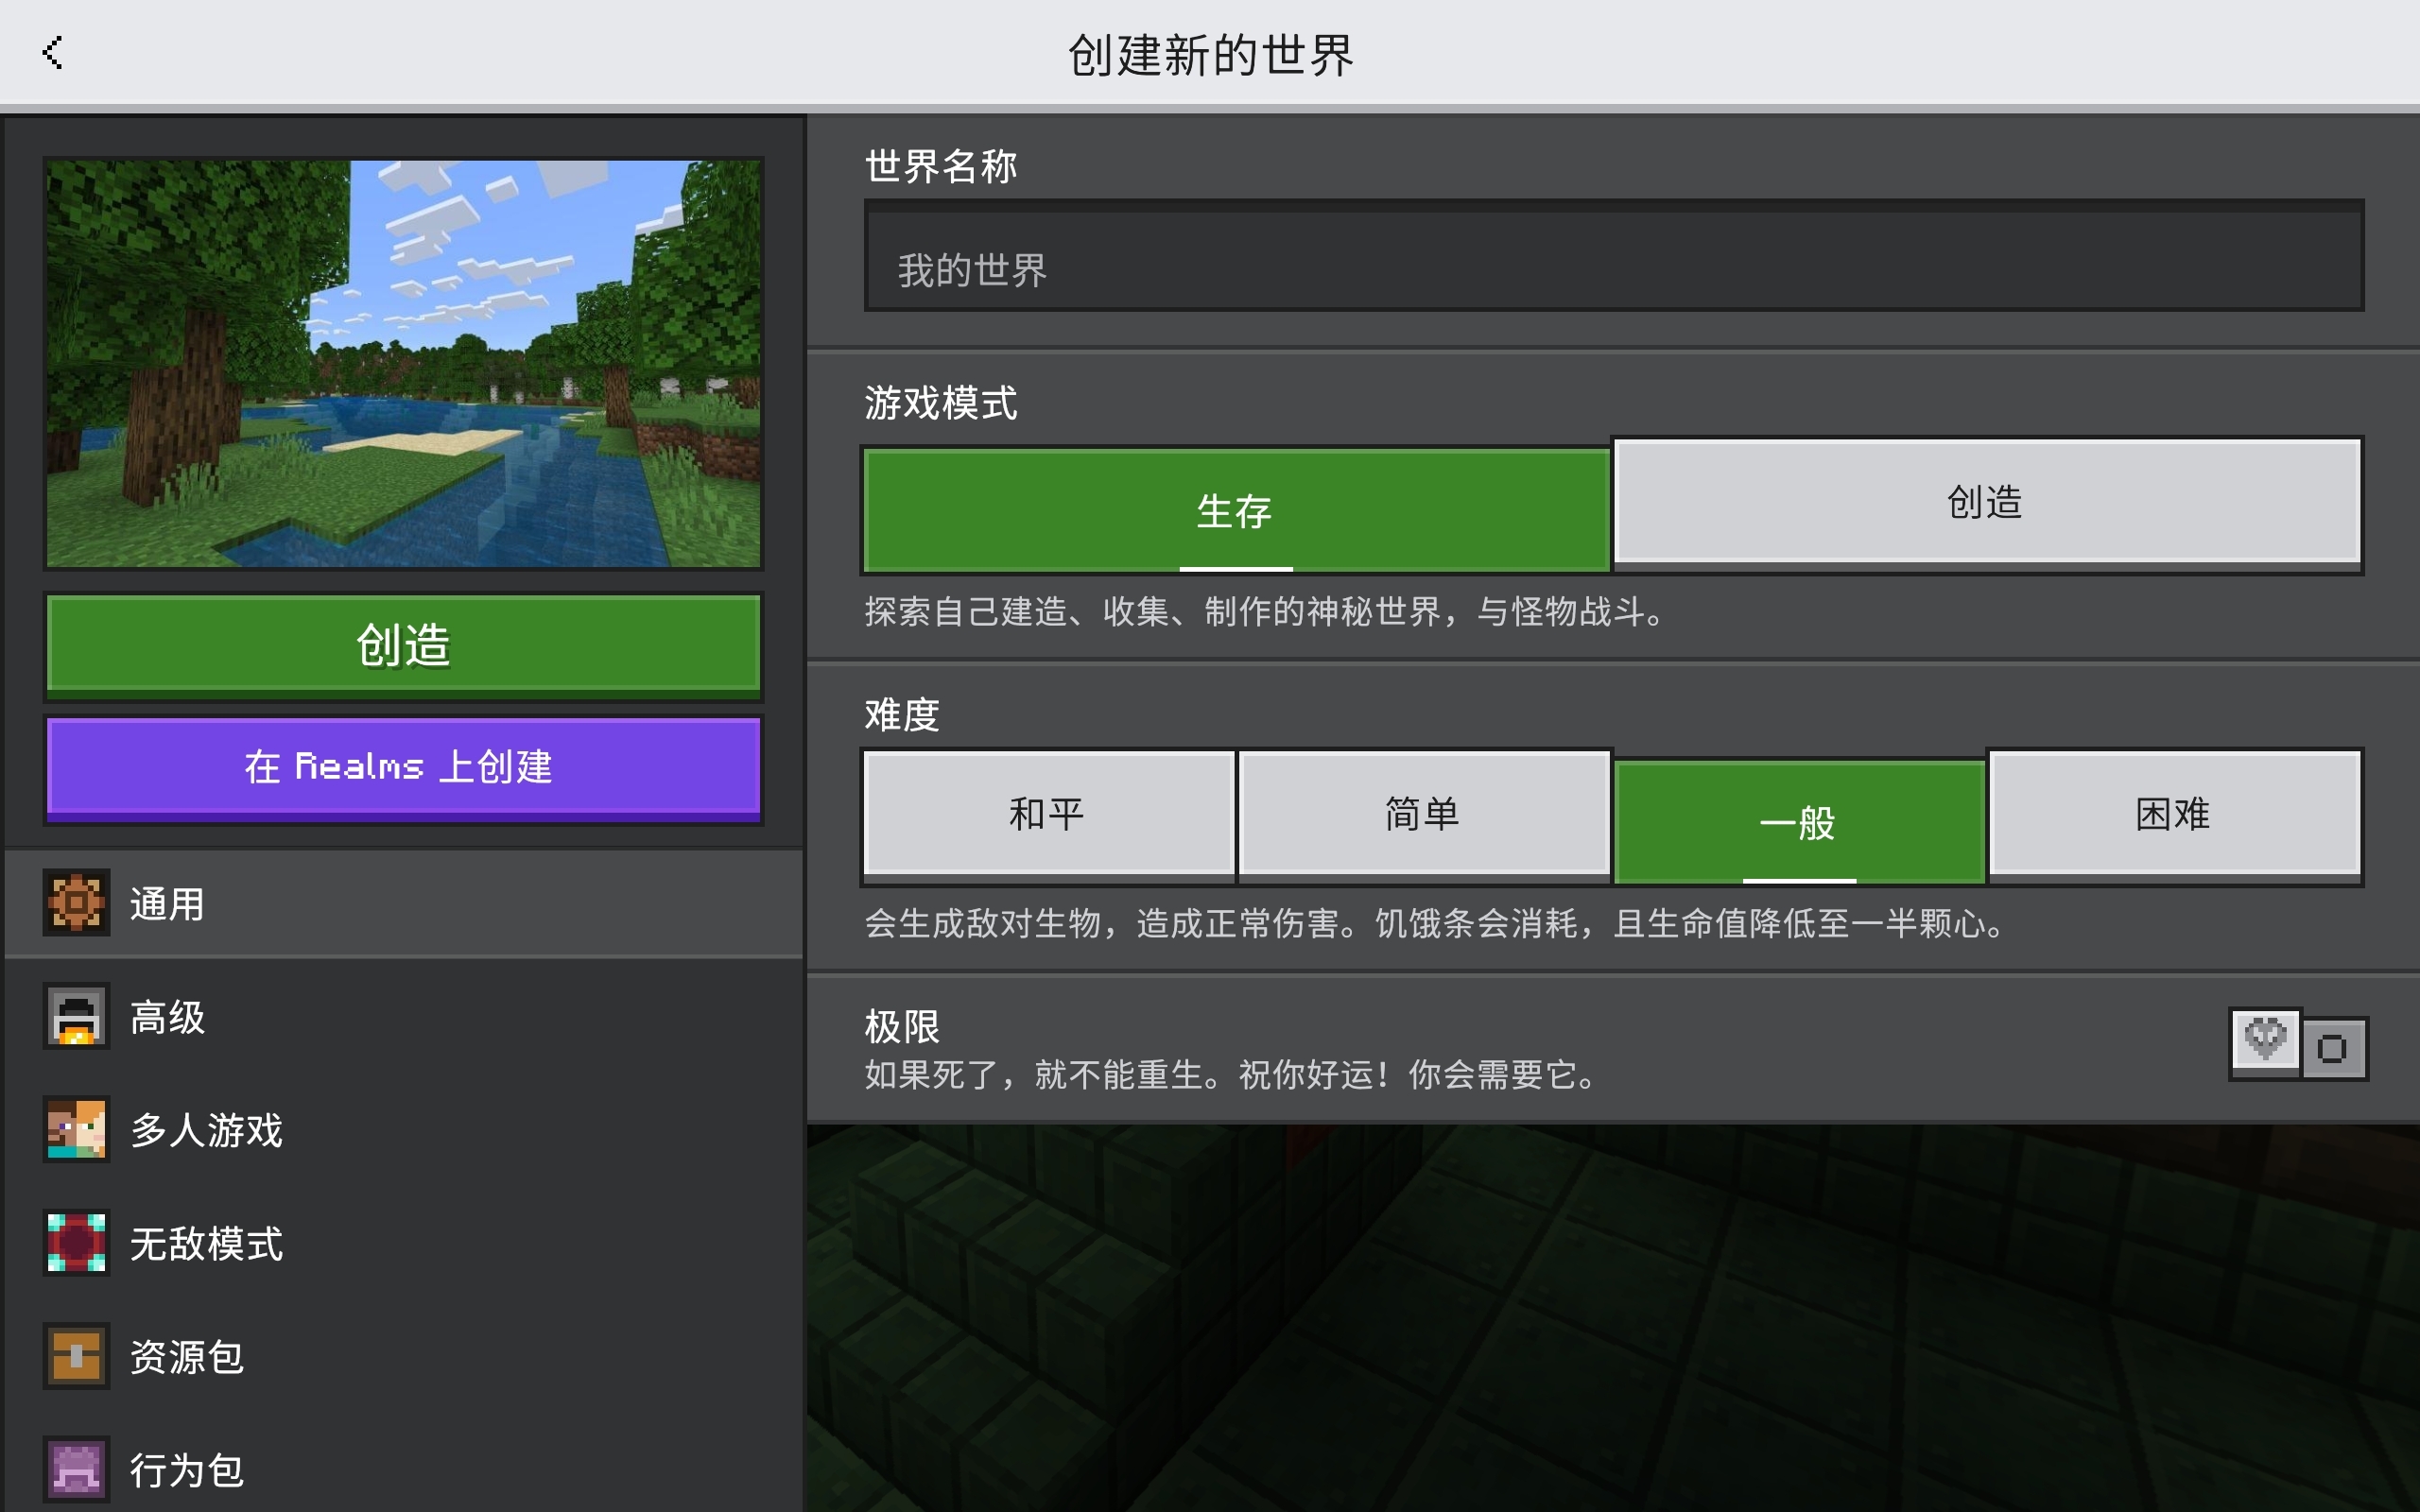
Task: Set difficulty to 一般
Action: 1799,822
